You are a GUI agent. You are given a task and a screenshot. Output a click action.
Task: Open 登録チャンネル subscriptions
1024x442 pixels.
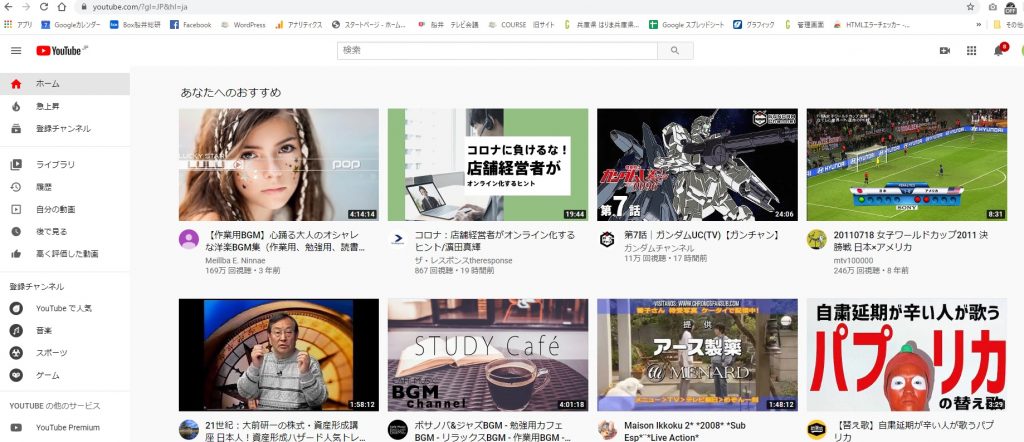tap(65, 129)
